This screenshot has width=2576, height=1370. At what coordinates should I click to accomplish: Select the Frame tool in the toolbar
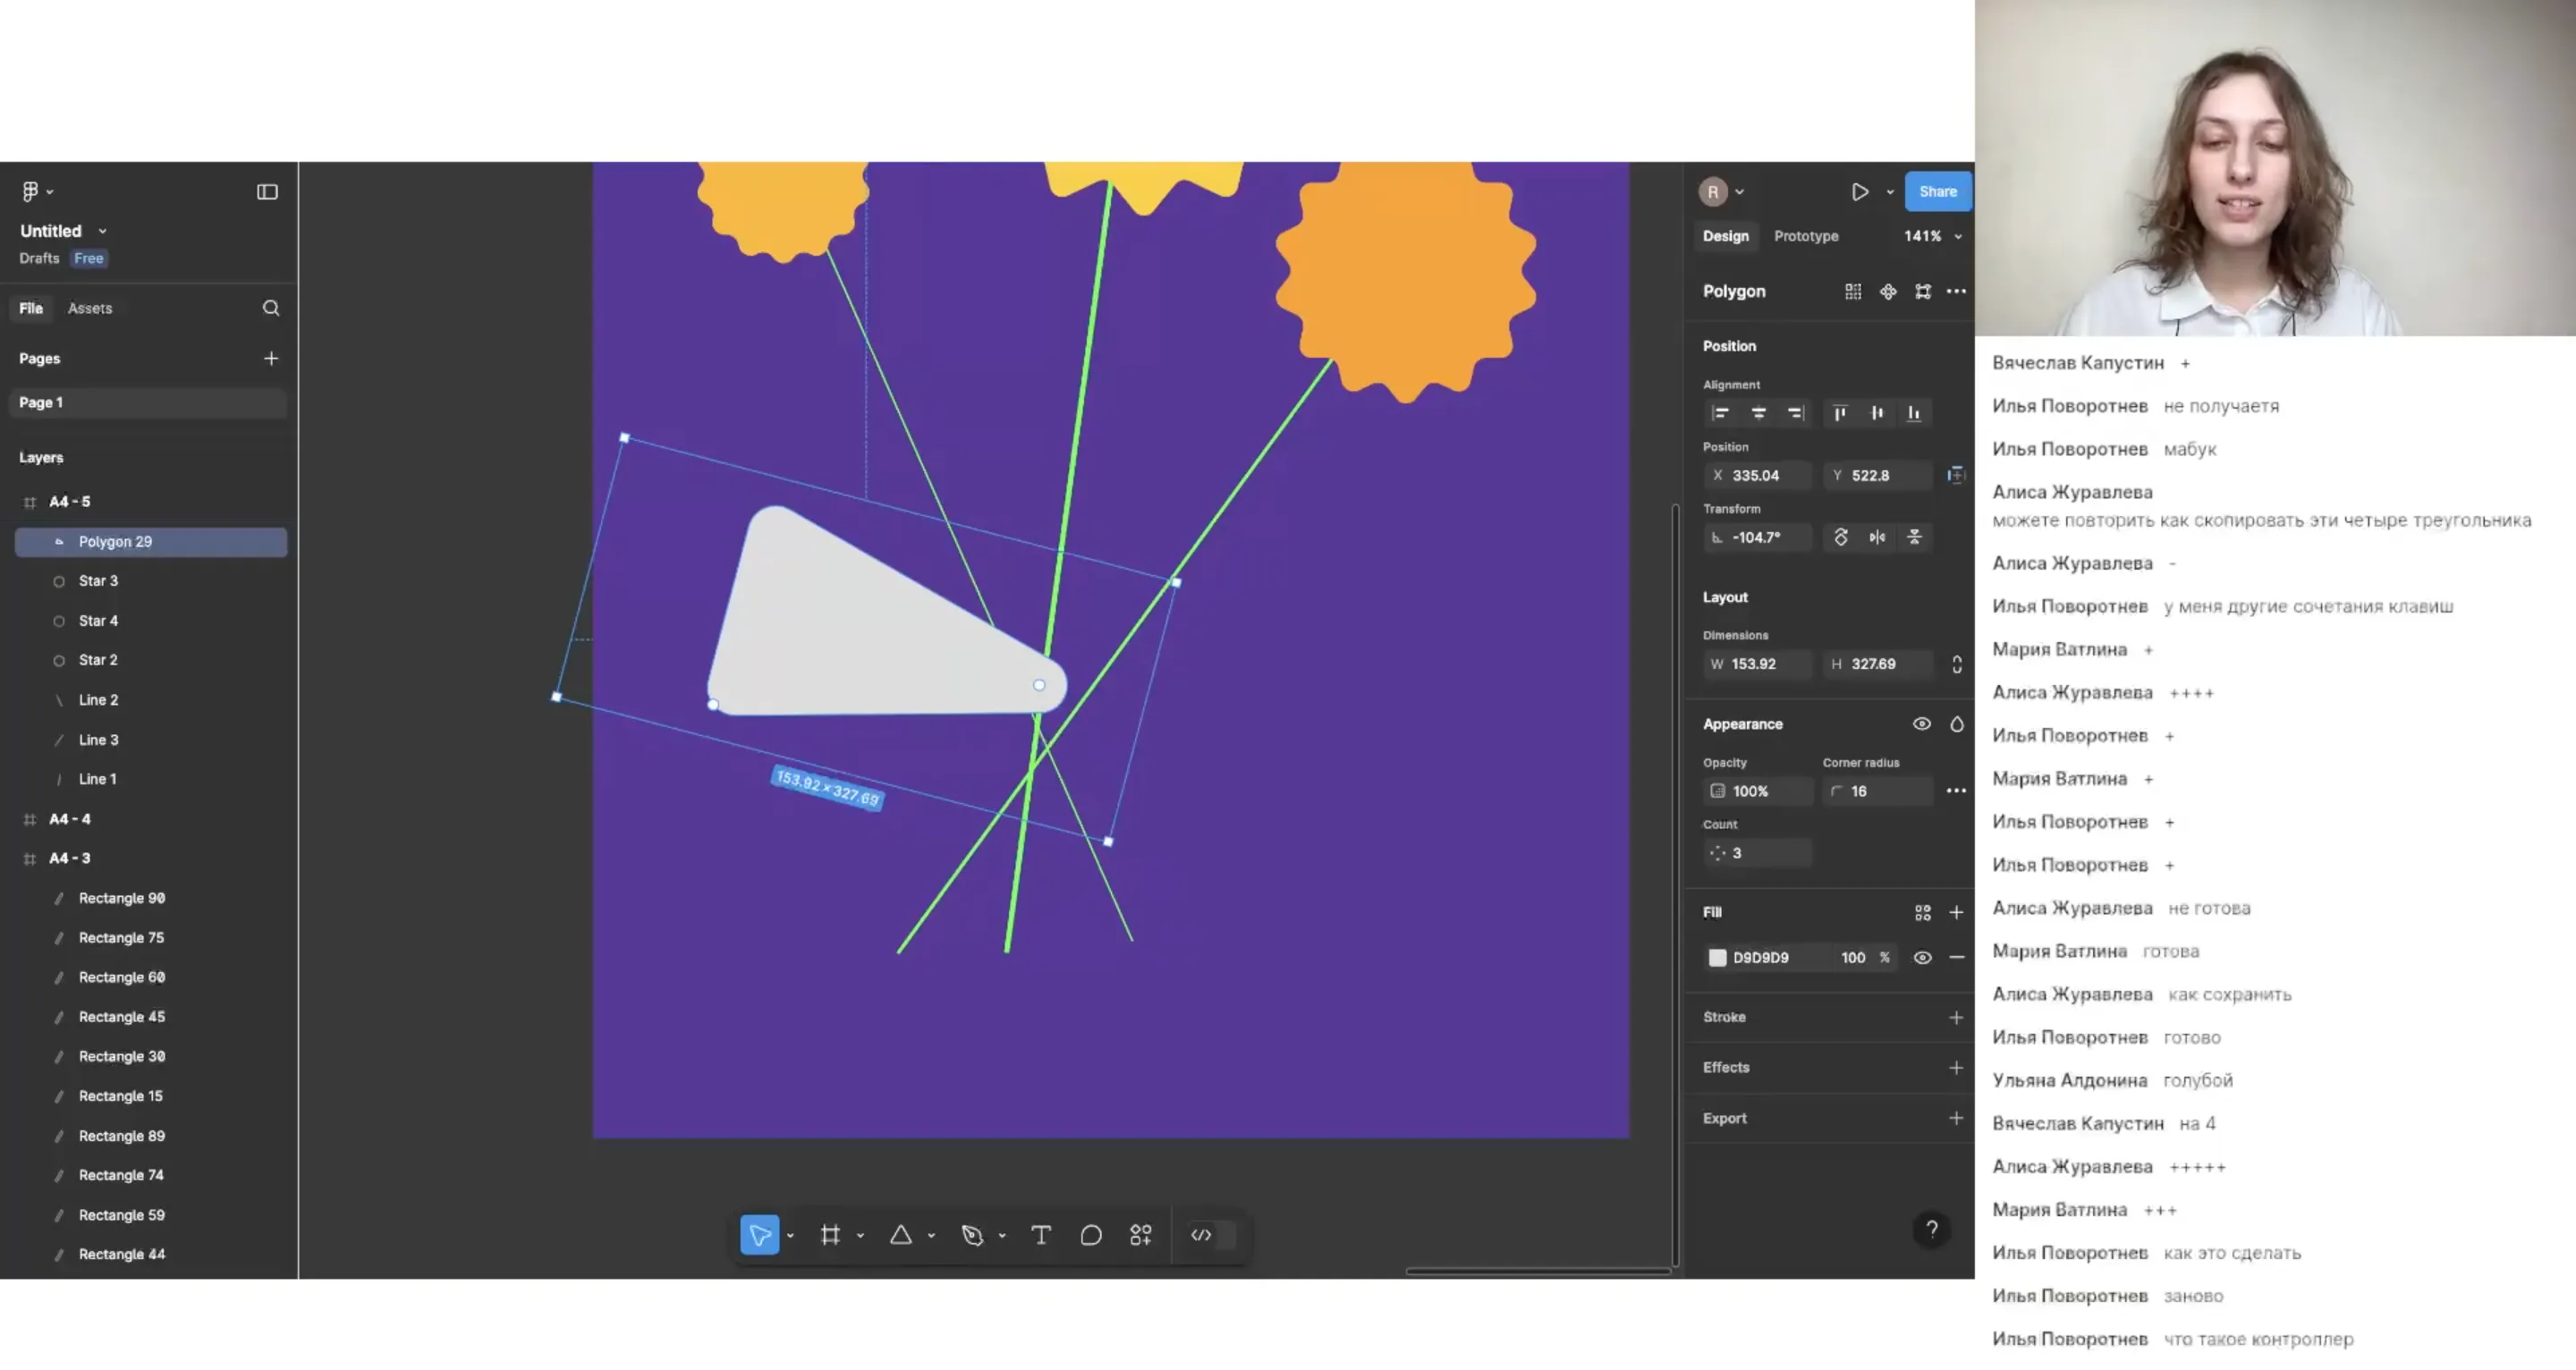pos(830,1235)
